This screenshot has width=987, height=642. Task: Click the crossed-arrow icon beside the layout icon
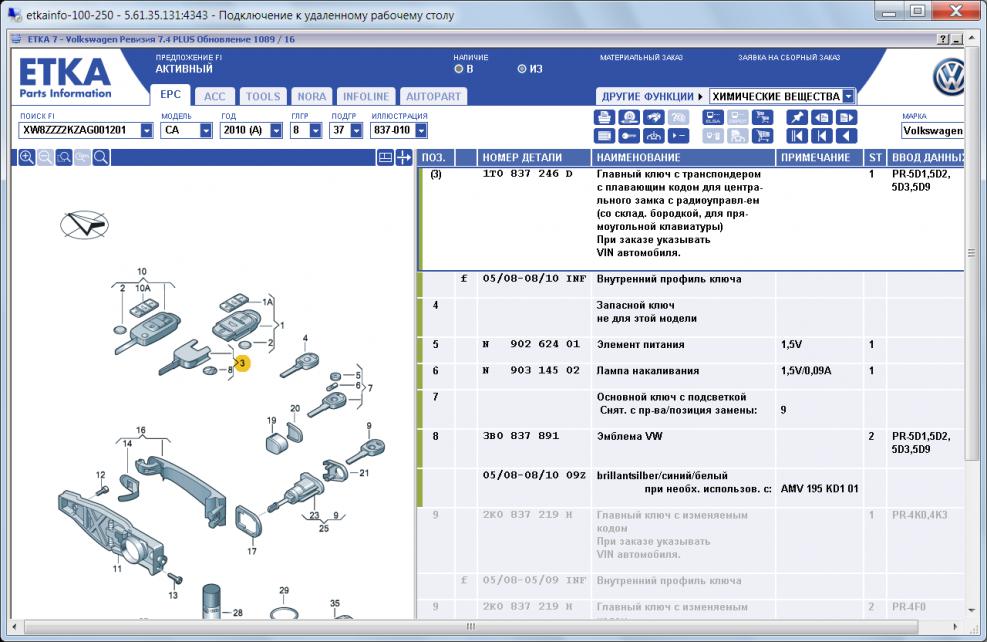click(x=404, y=157)
